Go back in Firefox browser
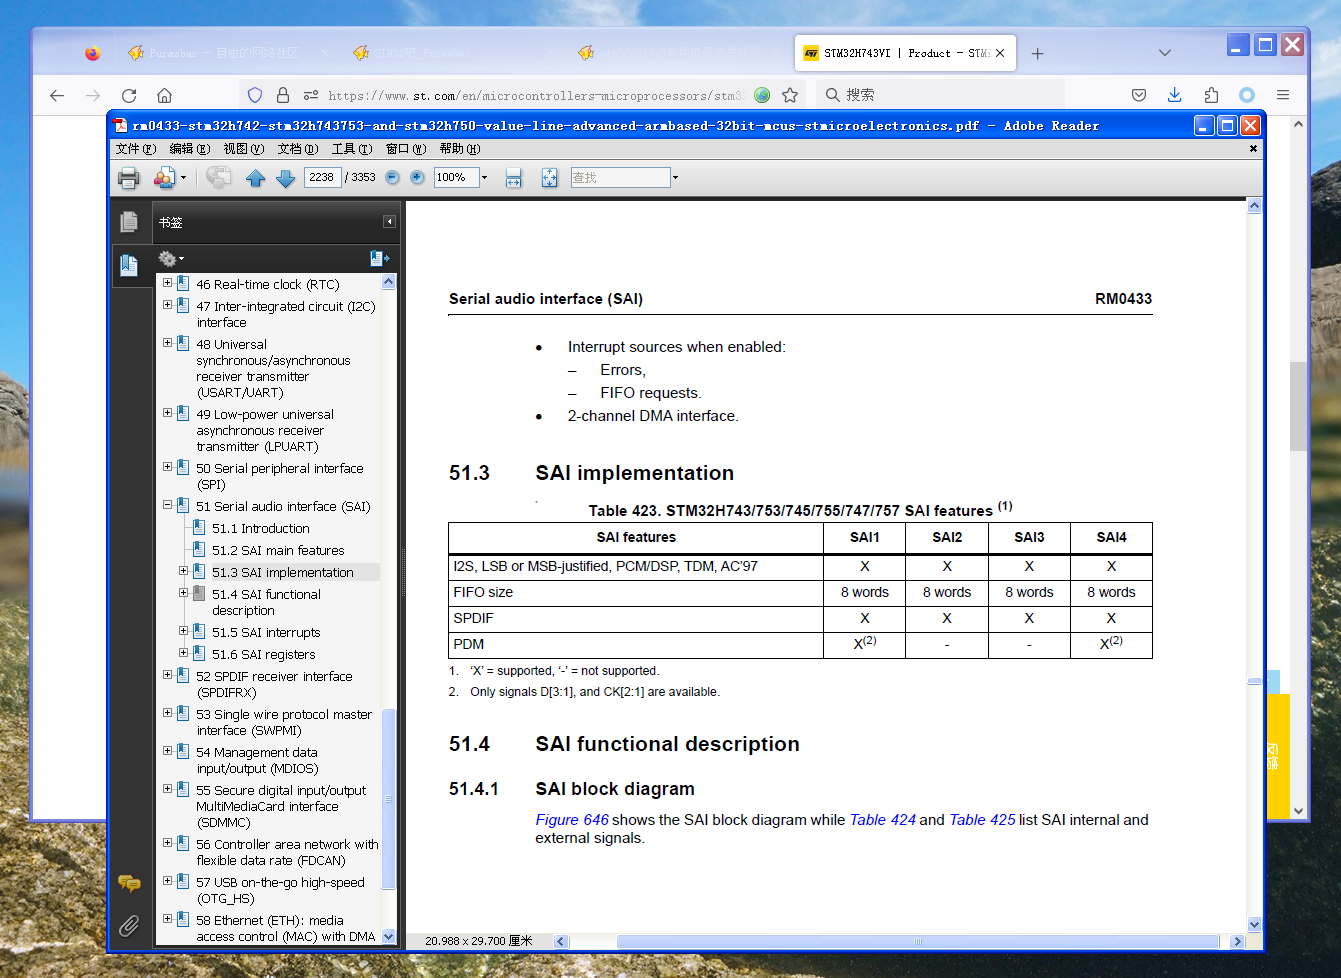The image size is (1341, 978). pos(57,95)
